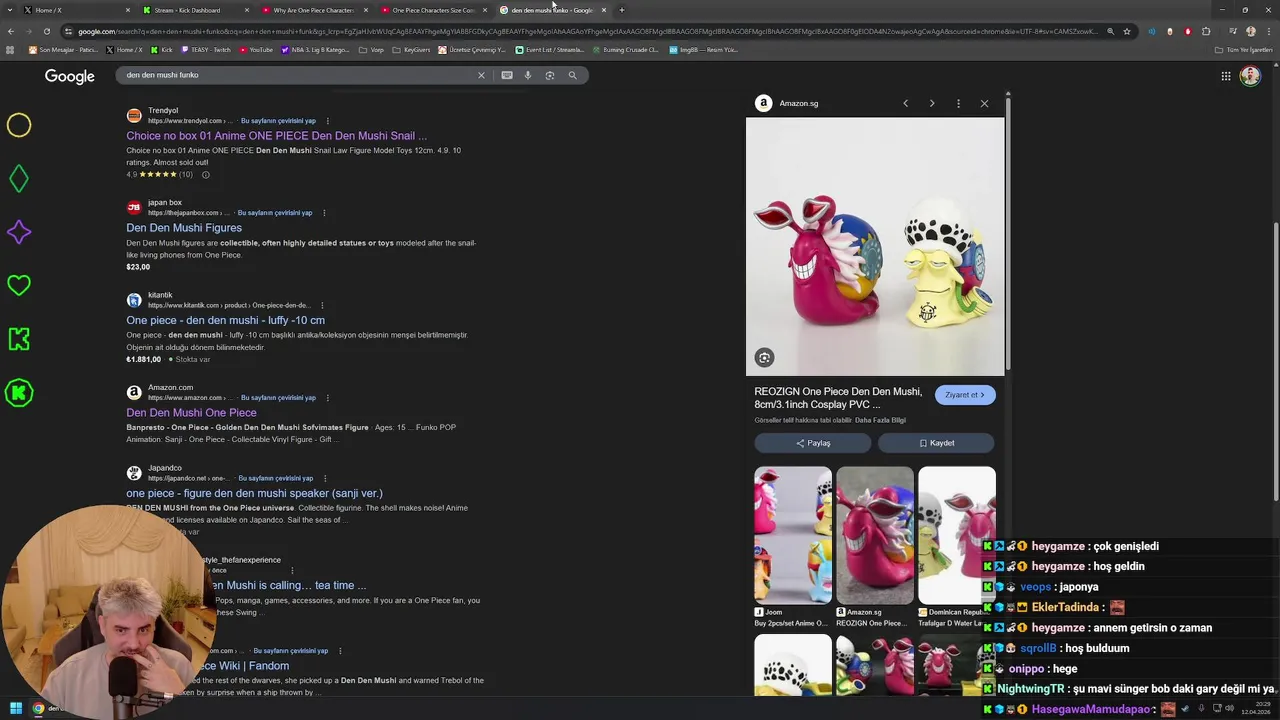Open the Dominican Republic Trafalgar thumbnail

click(957, 535)
